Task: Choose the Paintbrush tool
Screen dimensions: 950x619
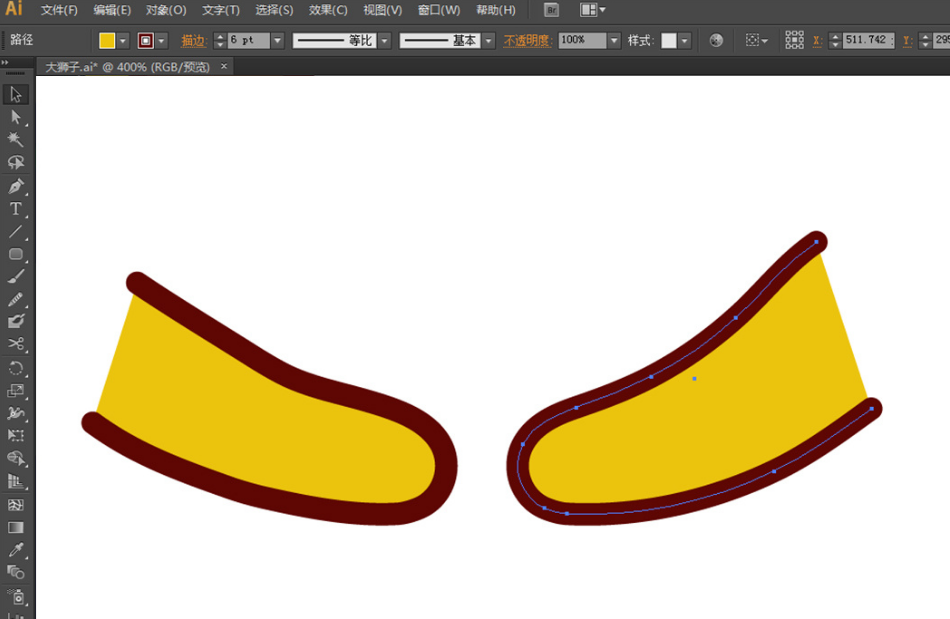Action: [16, 277]
